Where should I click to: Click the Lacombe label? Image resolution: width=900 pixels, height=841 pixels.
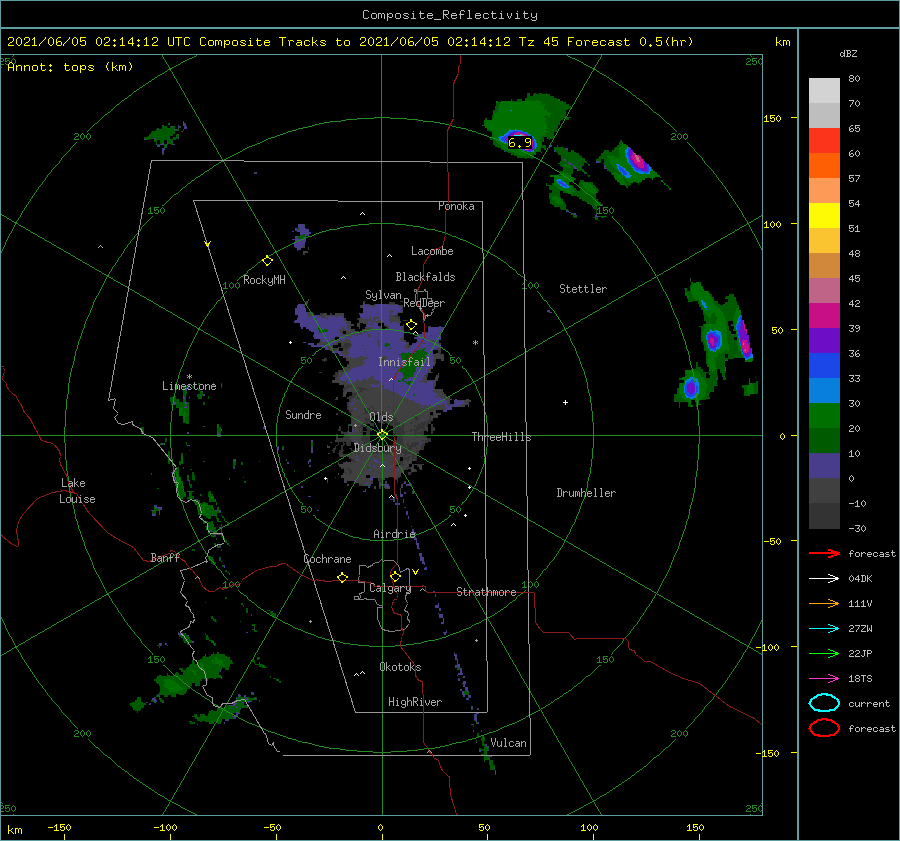pyautogui.click(x=432, y=251)
